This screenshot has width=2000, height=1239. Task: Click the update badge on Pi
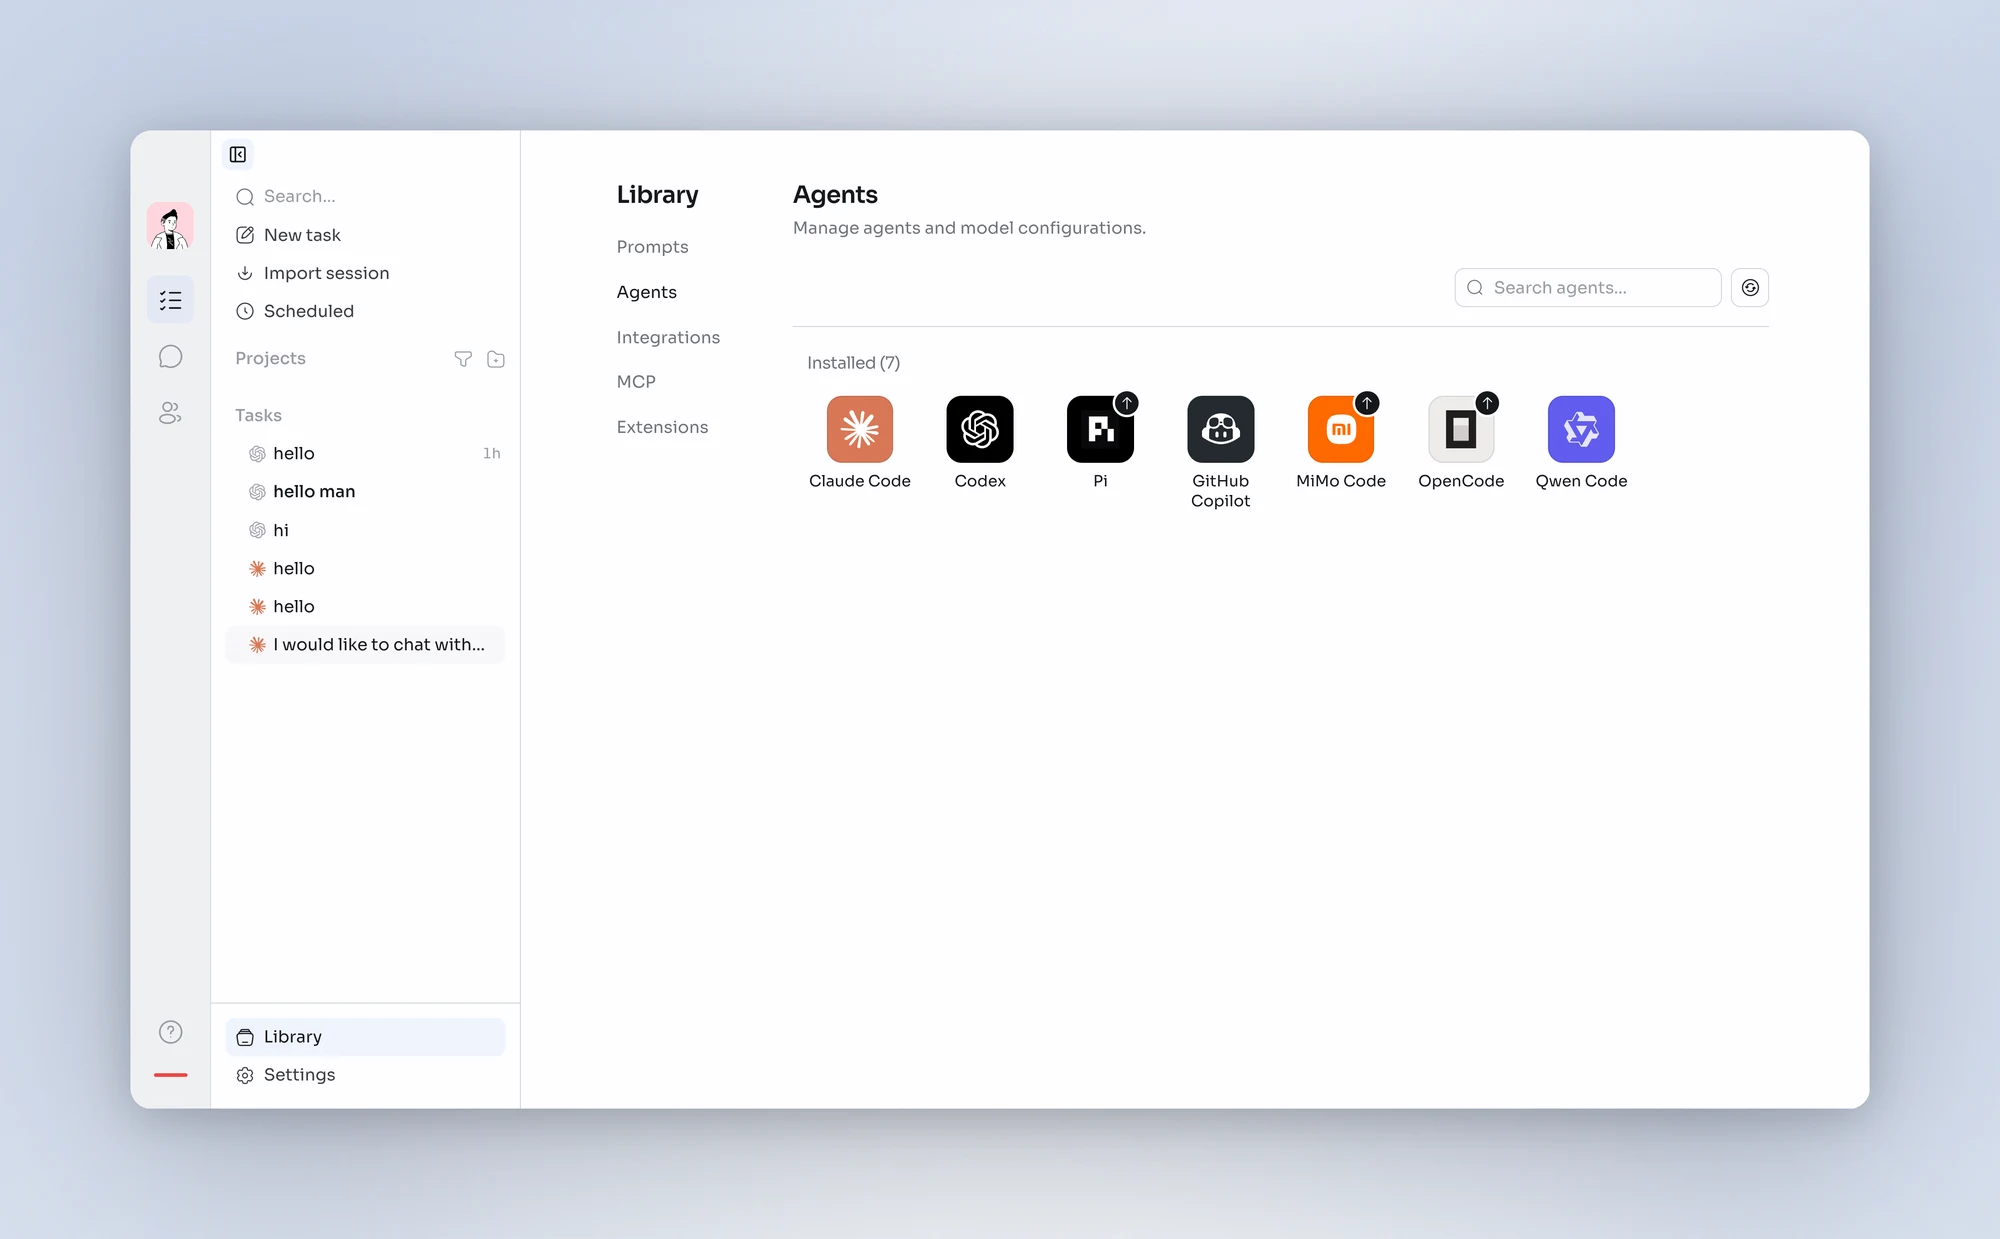click(1127, 403)
